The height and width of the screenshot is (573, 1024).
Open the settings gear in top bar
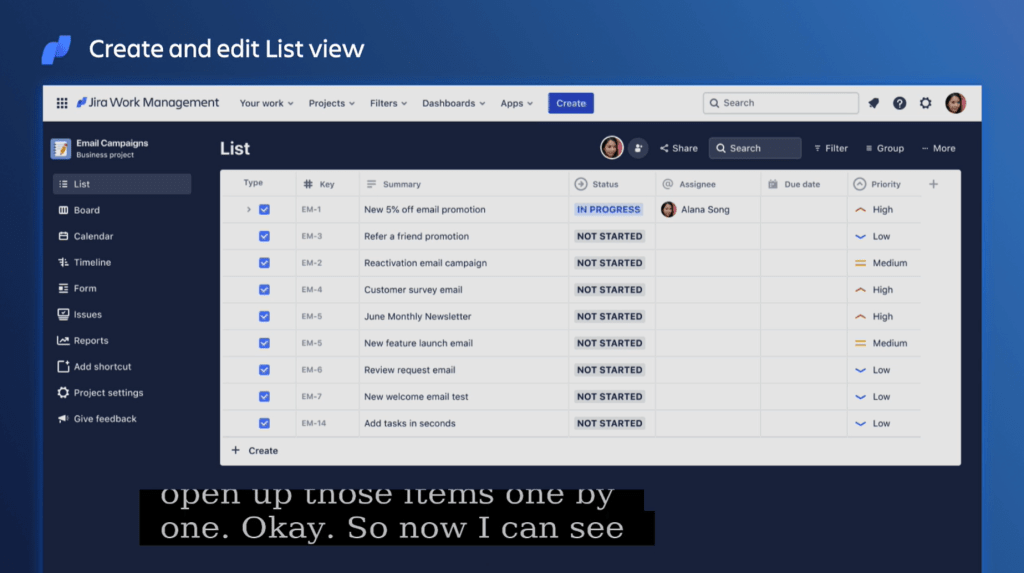[926, 103]
